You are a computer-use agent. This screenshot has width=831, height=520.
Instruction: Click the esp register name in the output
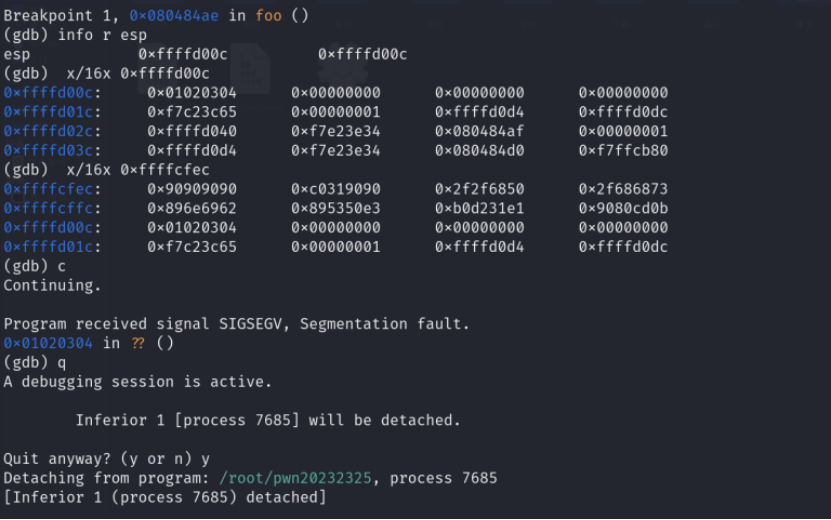tap(16, 54)
